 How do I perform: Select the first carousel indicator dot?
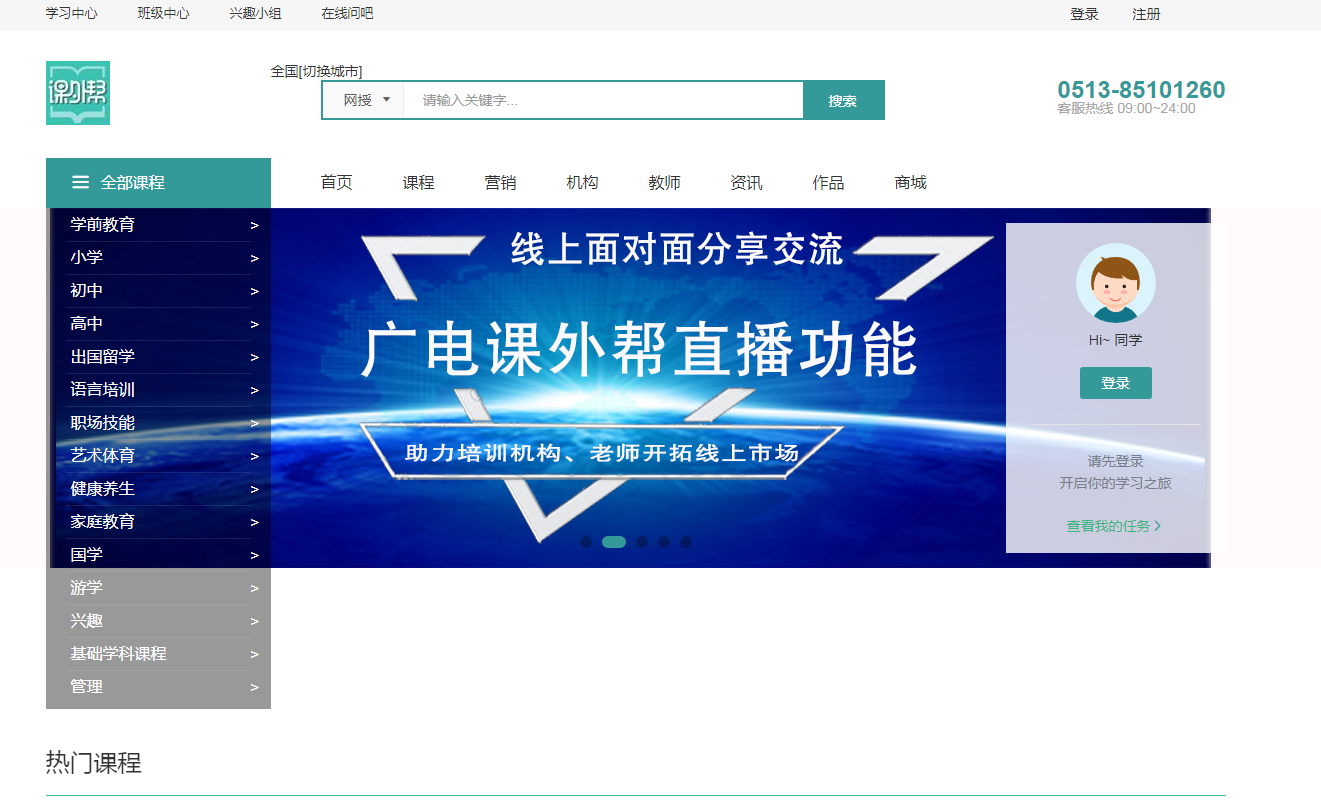pyautogui.click(x=586, y=542)
